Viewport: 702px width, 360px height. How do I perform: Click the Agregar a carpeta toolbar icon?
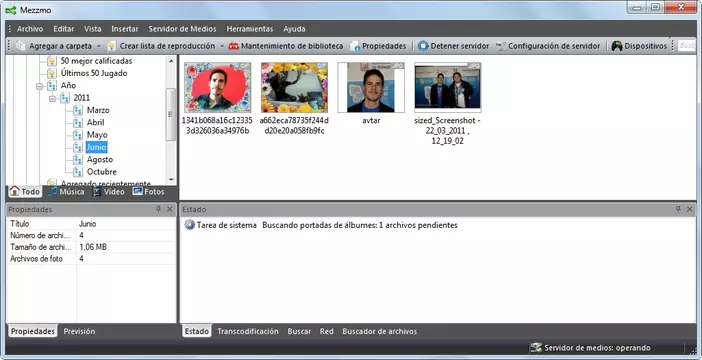pyautogui.click(x=21, y=46)
